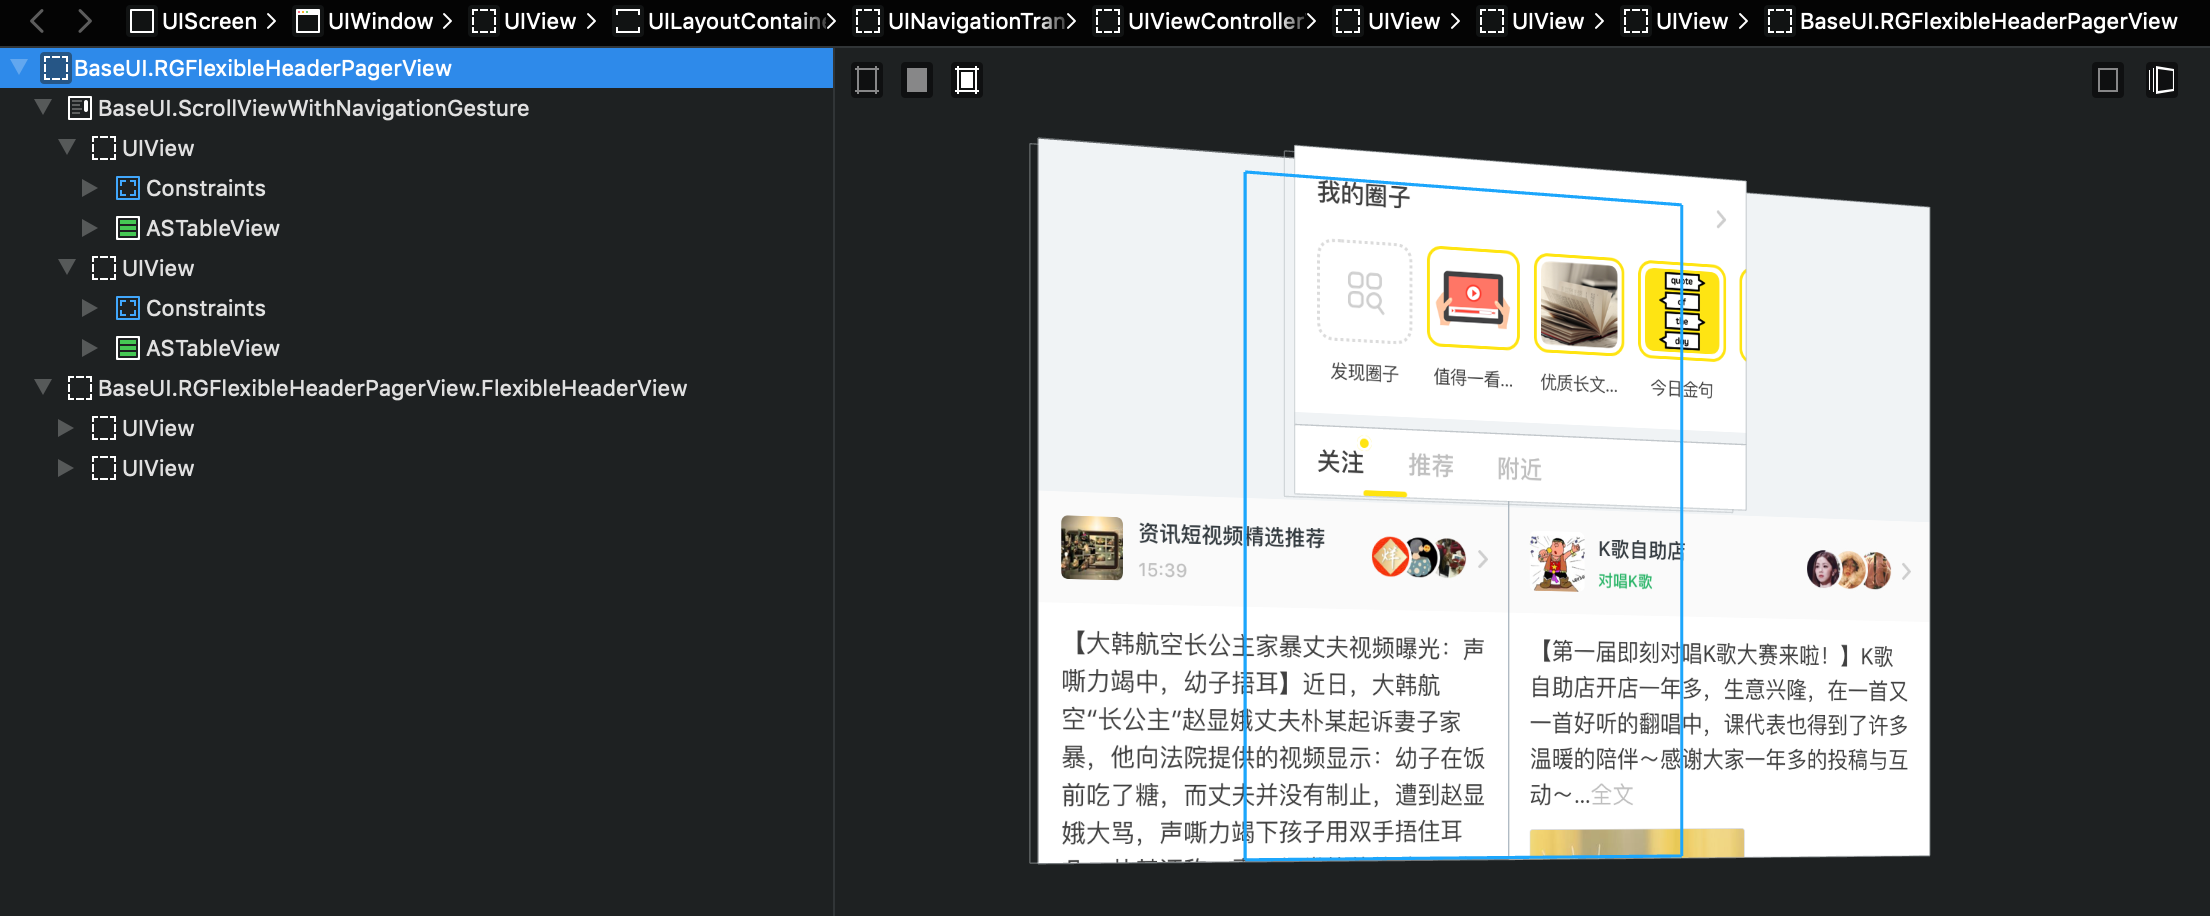Click follower avatars in K歌自助店 card
This screenshot has width=2210, height=916.
click(1849, 569)
